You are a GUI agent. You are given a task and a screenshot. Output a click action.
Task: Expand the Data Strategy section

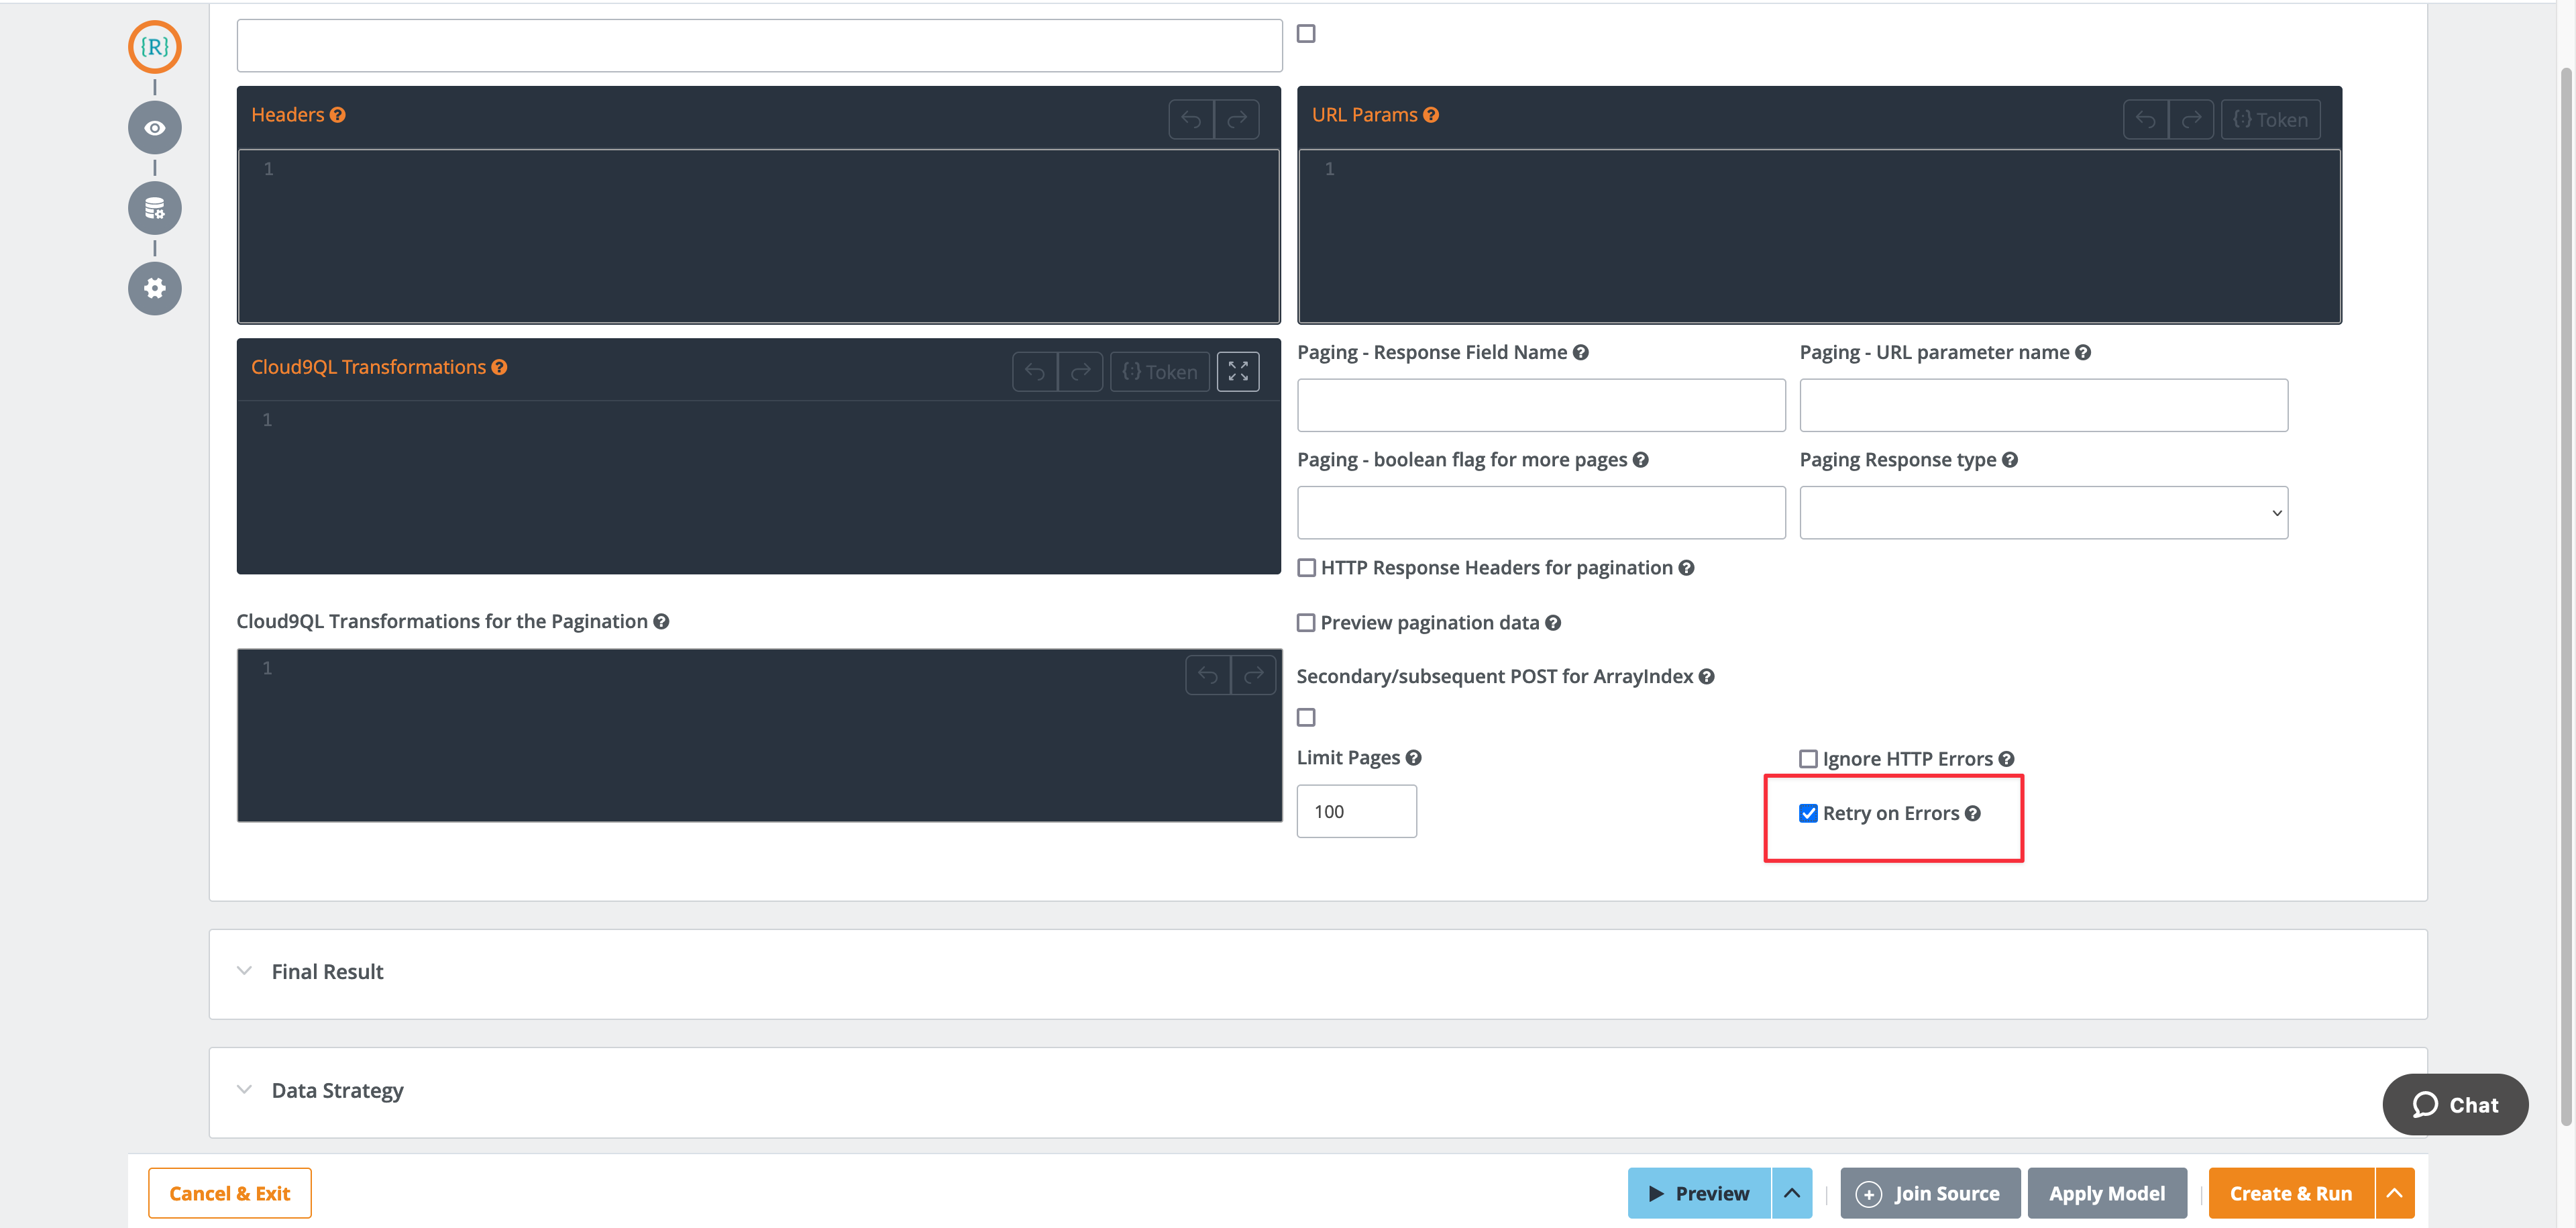click(337, 1090)
